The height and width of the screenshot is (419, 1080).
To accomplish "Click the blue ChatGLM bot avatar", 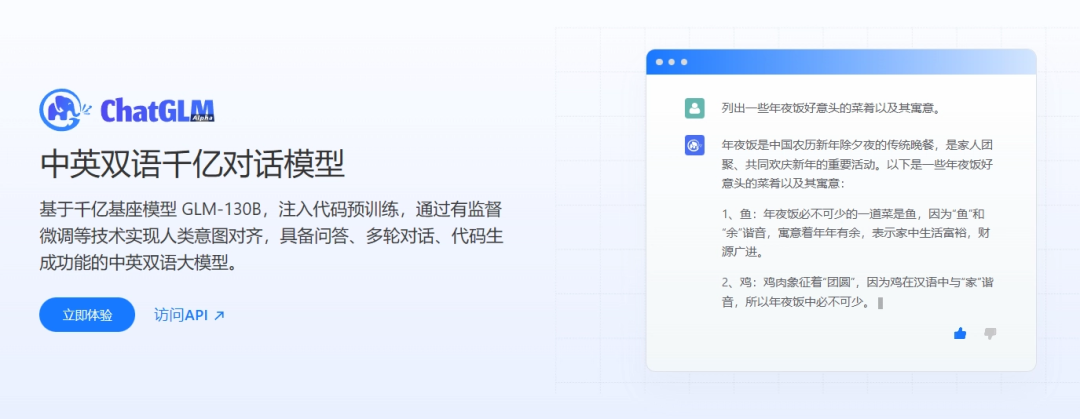I will (x=695, y=146).
